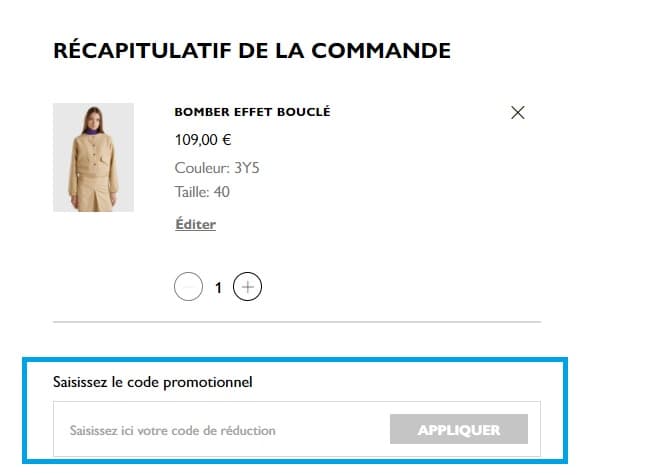Click the horizontal divider under the quantity
645x475 pixels.
click(x=296, y=322)
